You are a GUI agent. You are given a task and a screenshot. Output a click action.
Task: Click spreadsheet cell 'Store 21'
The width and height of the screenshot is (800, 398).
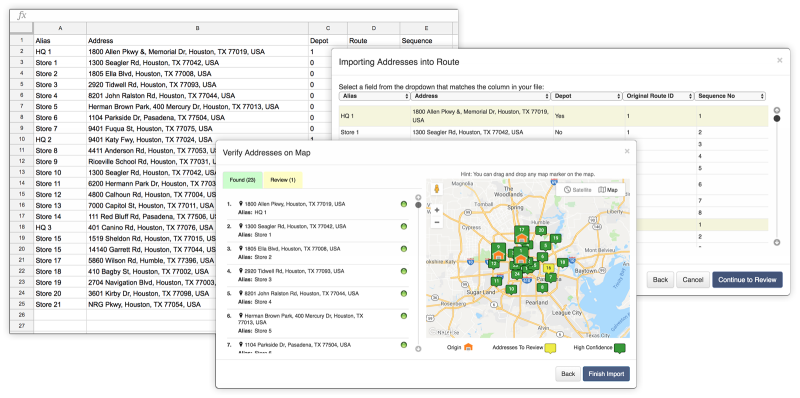click(x=60, y=305)
